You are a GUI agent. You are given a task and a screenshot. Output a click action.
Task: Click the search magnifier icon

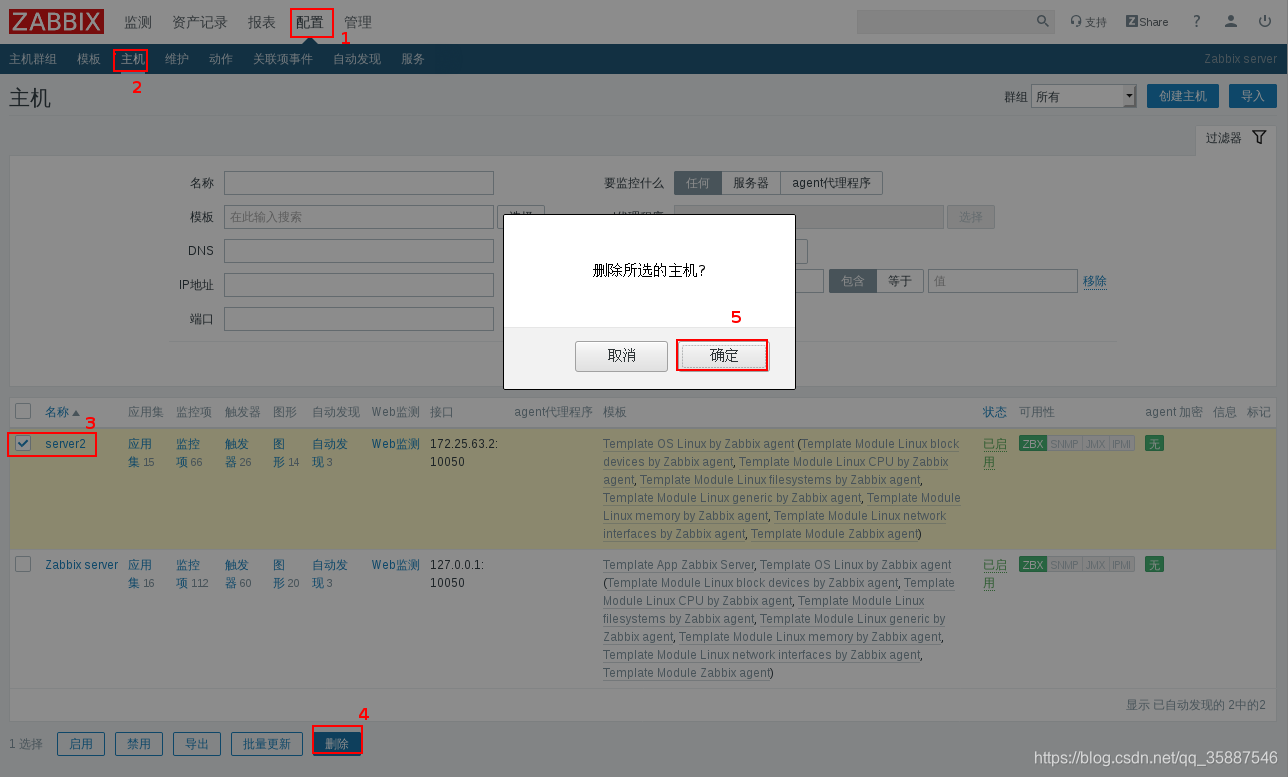[x=1043, y=21]
